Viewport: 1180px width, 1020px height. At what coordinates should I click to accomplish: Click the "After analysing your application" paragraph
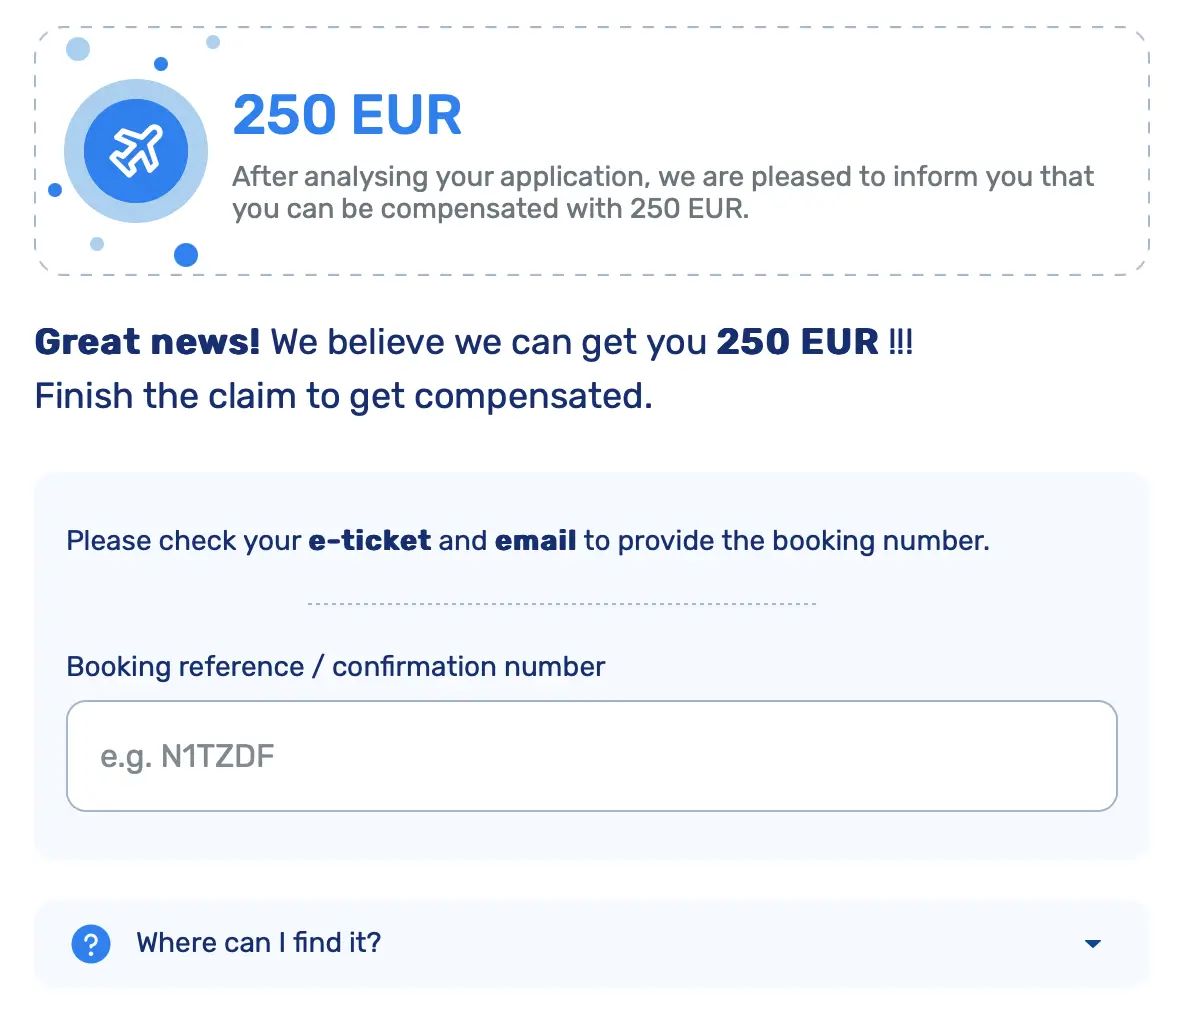coord(662,193)
